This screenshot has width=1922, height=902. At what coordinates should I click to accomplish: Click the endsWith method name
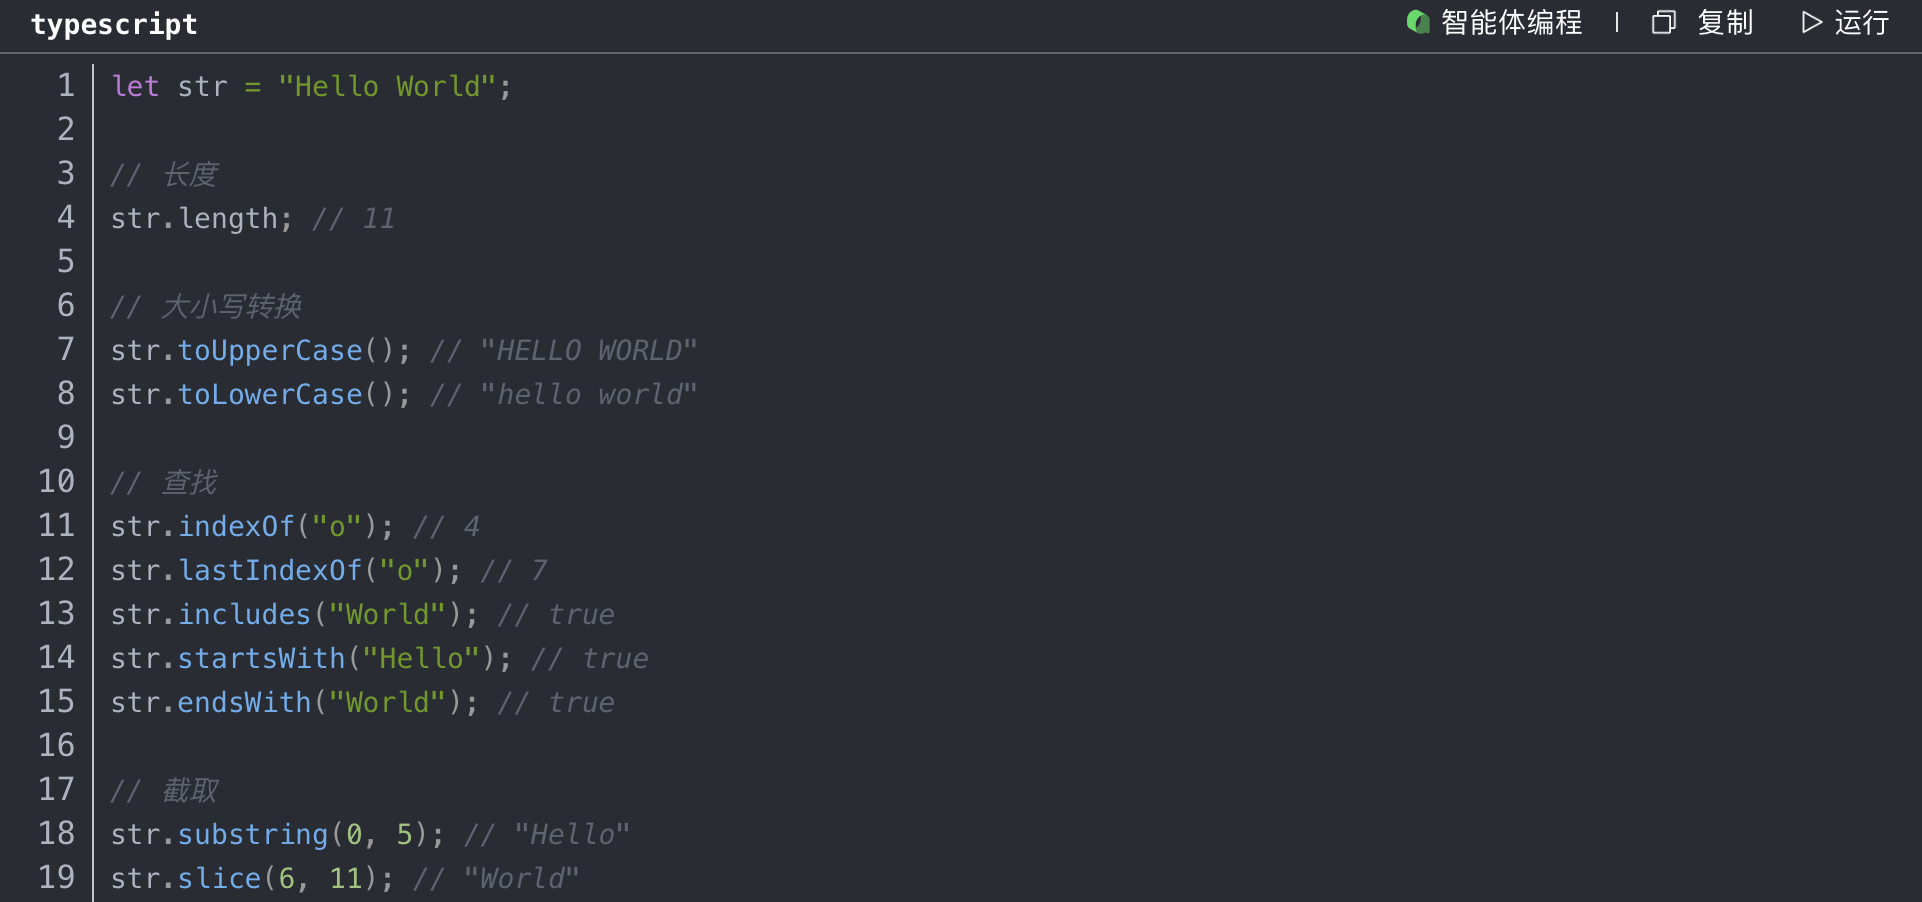(x=244, y=703)
